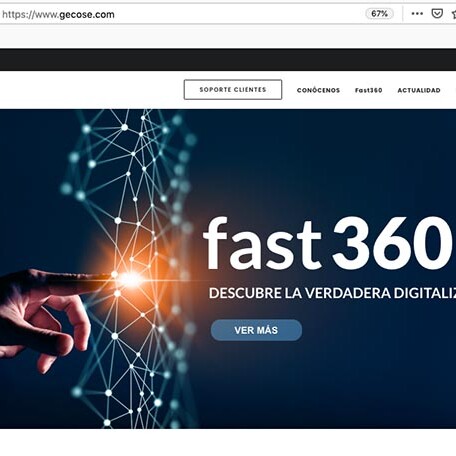The height and width of the screenshot is (456, 456).
Task: Open the ACTUALIDAD menu item
Action: (x=419, y=90)
